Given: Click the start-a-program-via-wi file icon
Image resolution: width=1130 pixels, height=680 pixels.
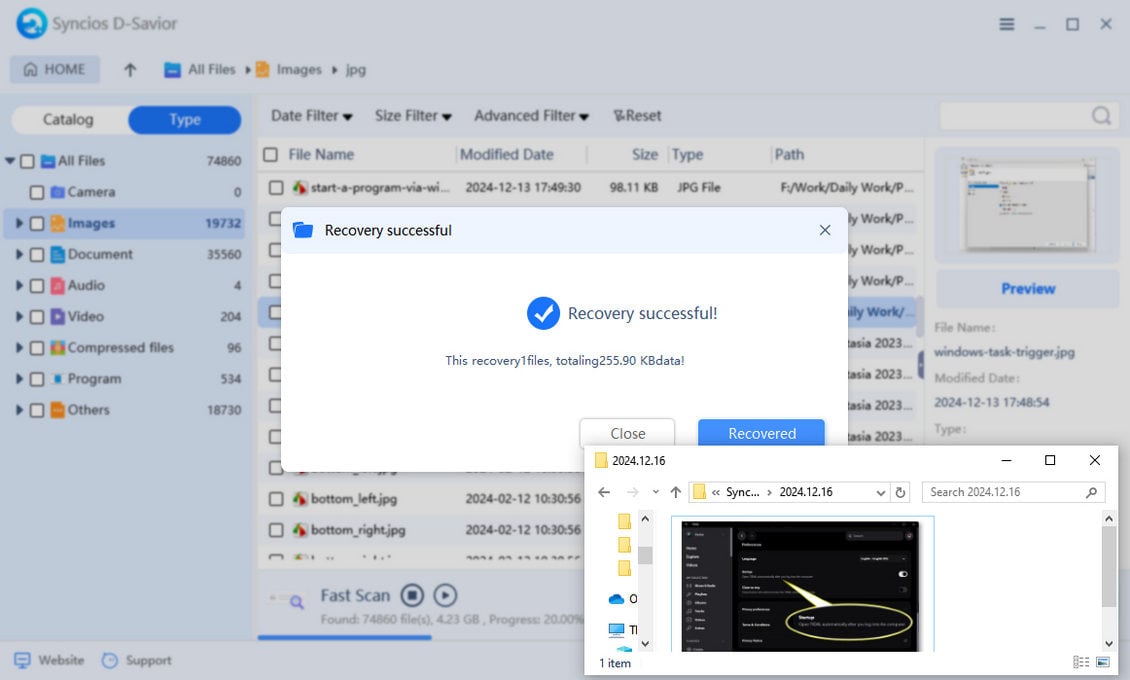Looking at the screenshot, I should coord(300,188).
